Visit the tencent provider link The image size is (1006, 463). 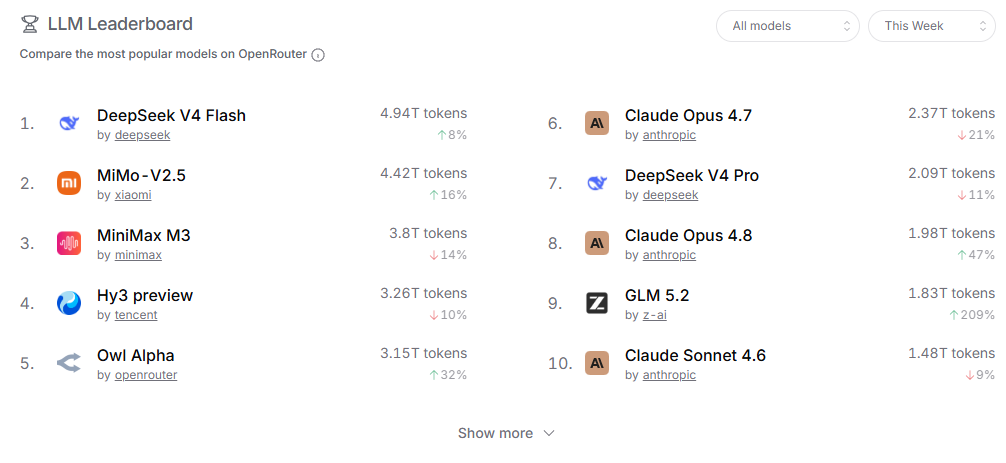[x=136, y=315]
